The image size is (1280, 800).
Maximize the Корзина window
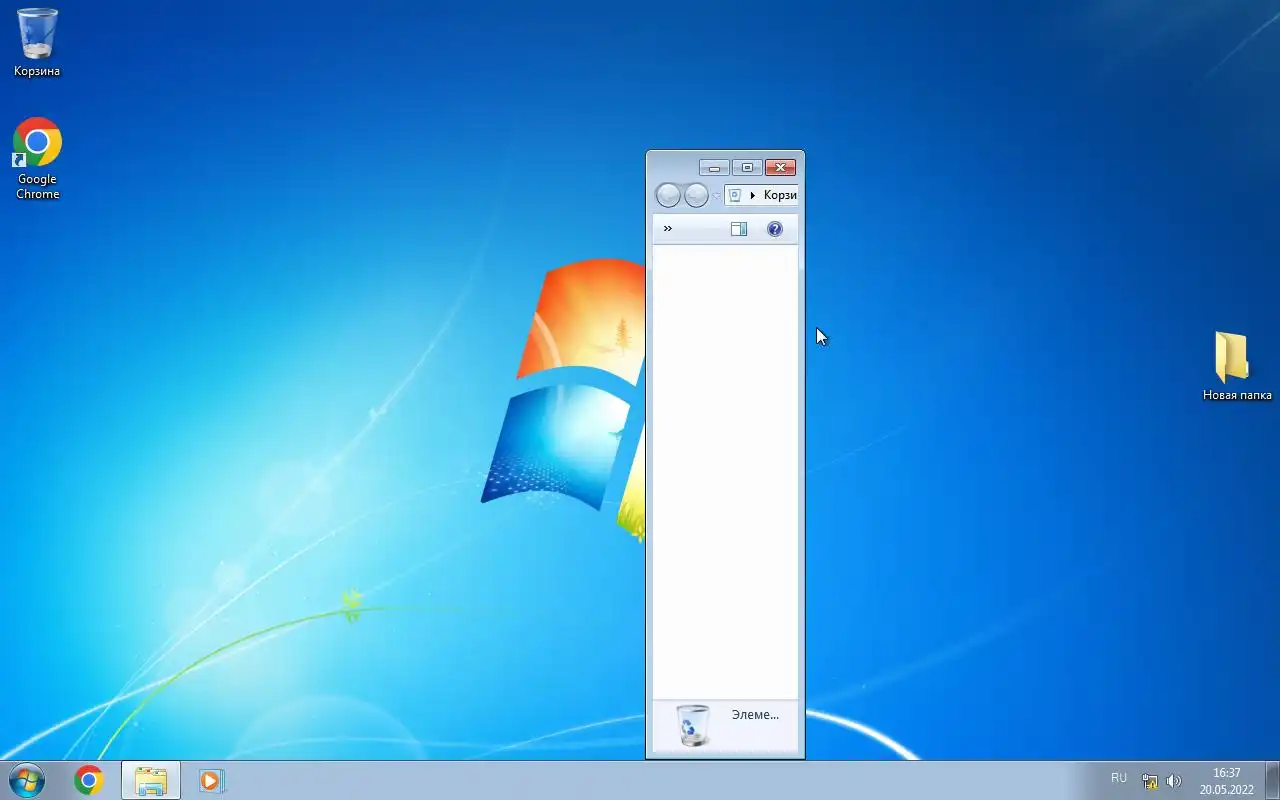(x=746, y=167)
